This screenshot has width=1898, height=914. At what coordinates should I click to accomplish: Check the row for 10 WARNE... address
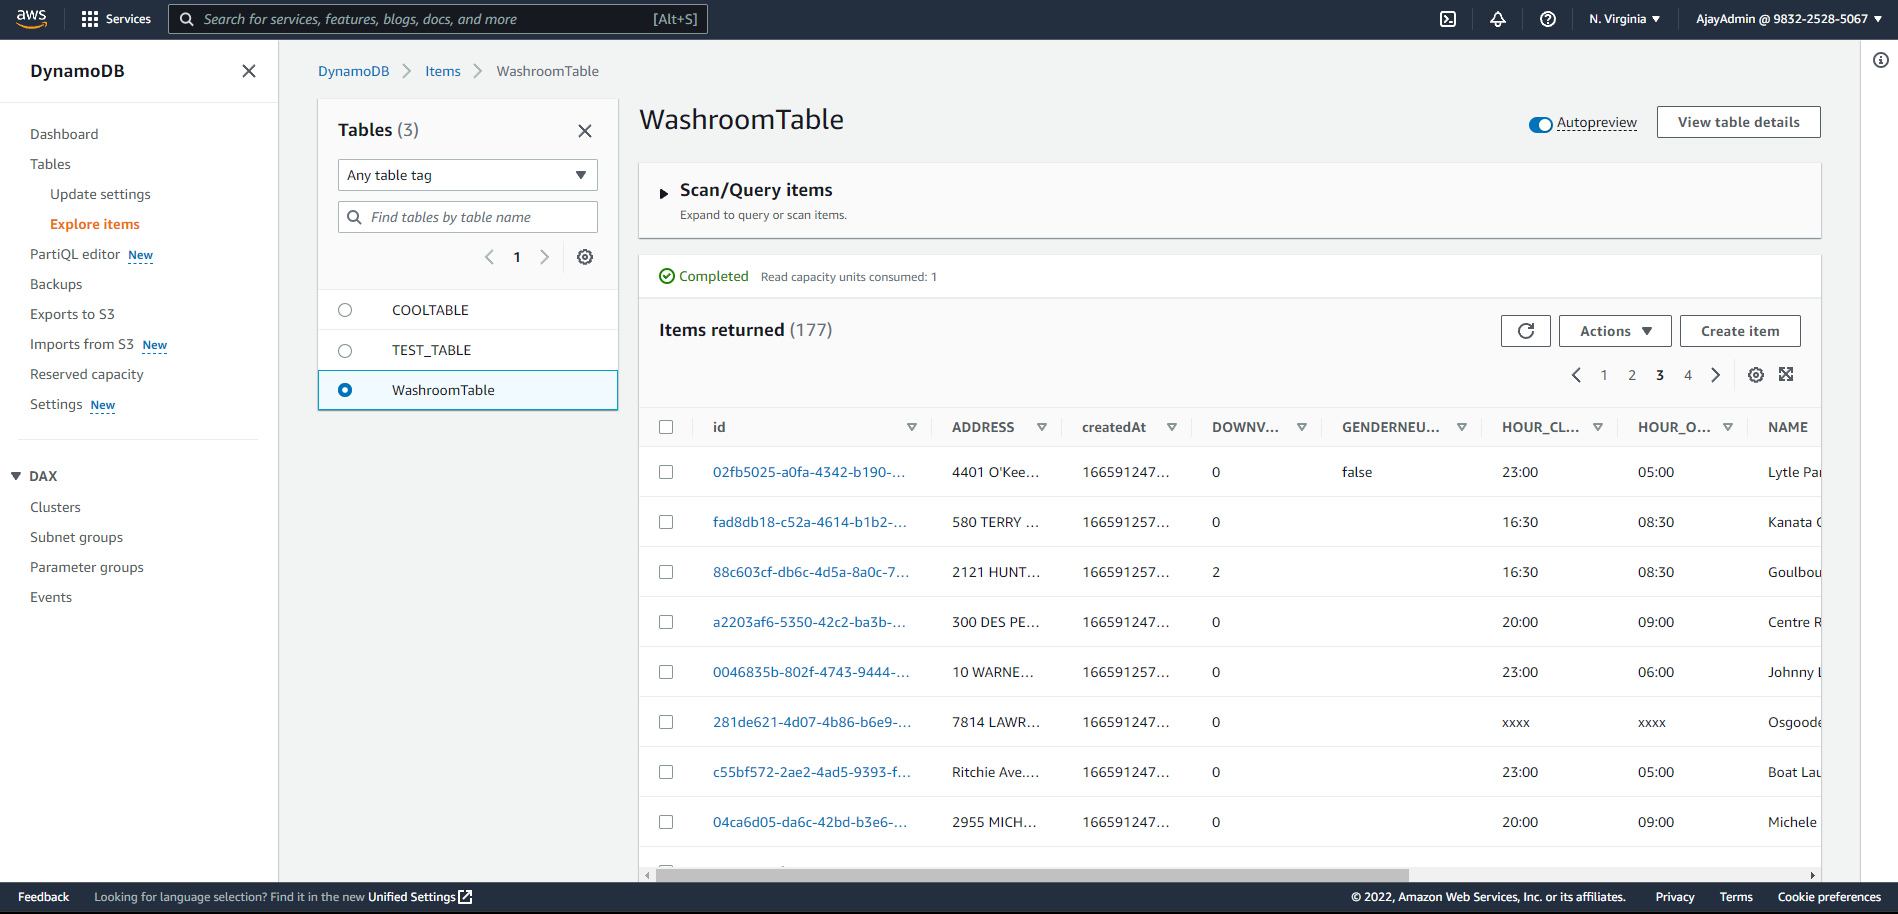pos(666,672)
